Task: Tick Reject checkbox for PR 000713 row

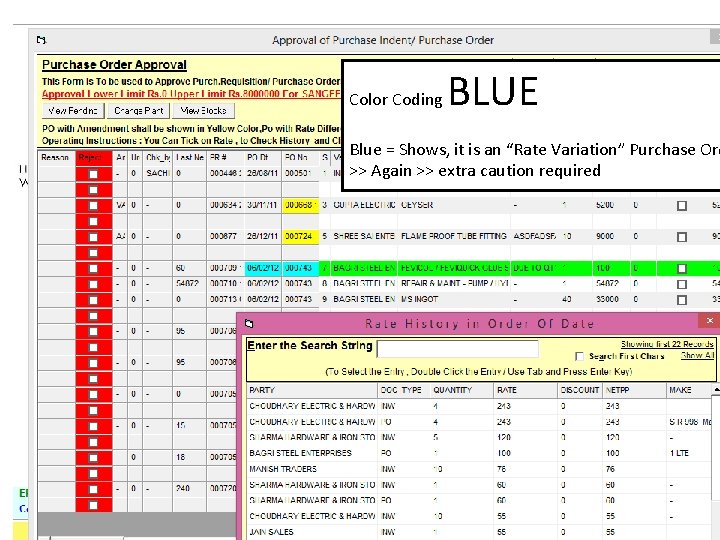Action: pyautogui.click(x=93, y=300)
